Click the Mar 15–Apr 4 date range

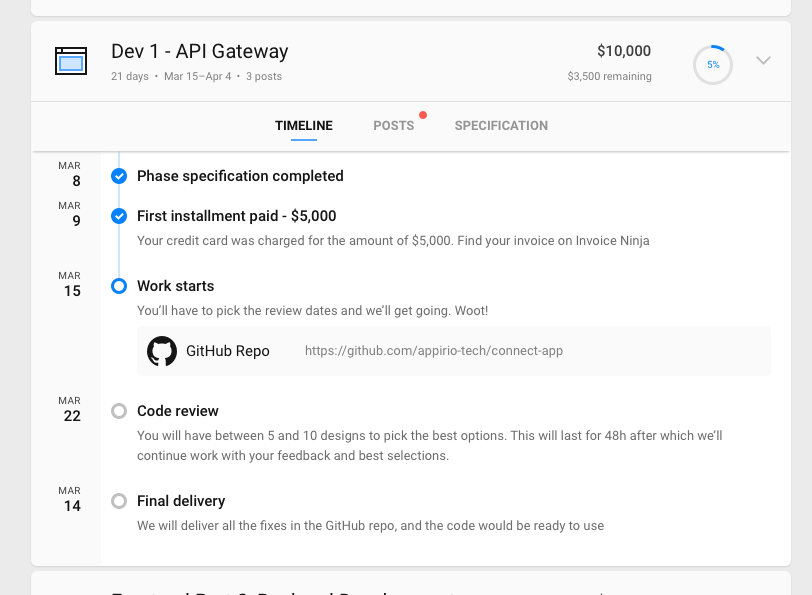(198, 76)
